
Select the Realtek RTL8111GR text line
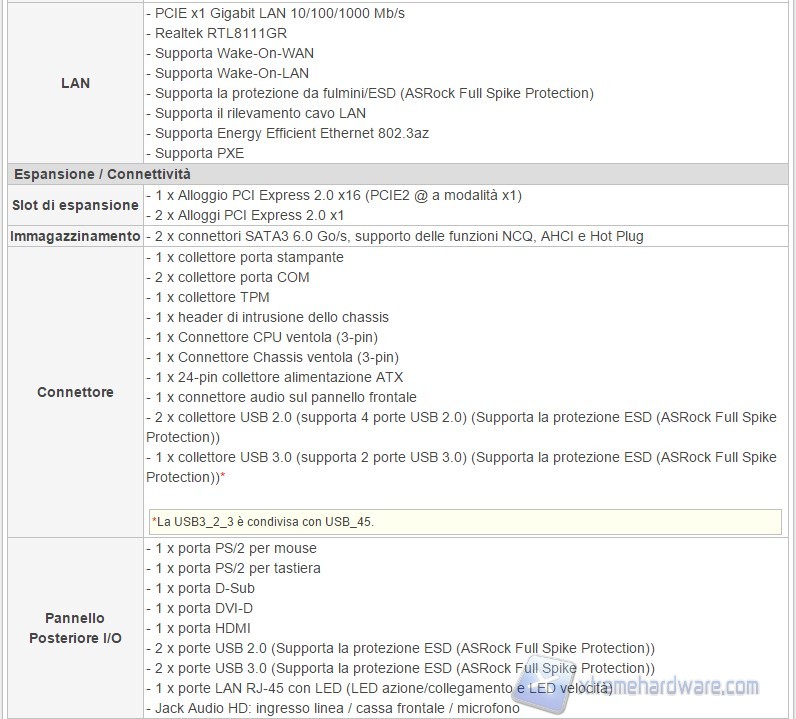coord(208,33)
